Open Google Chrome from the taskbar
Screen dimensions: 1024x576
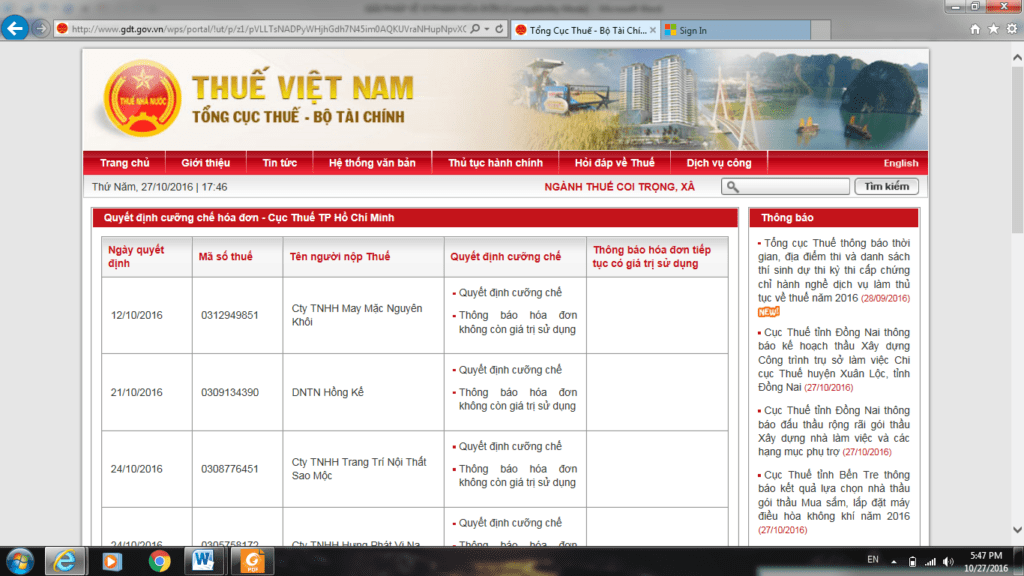tap(159, 562)
